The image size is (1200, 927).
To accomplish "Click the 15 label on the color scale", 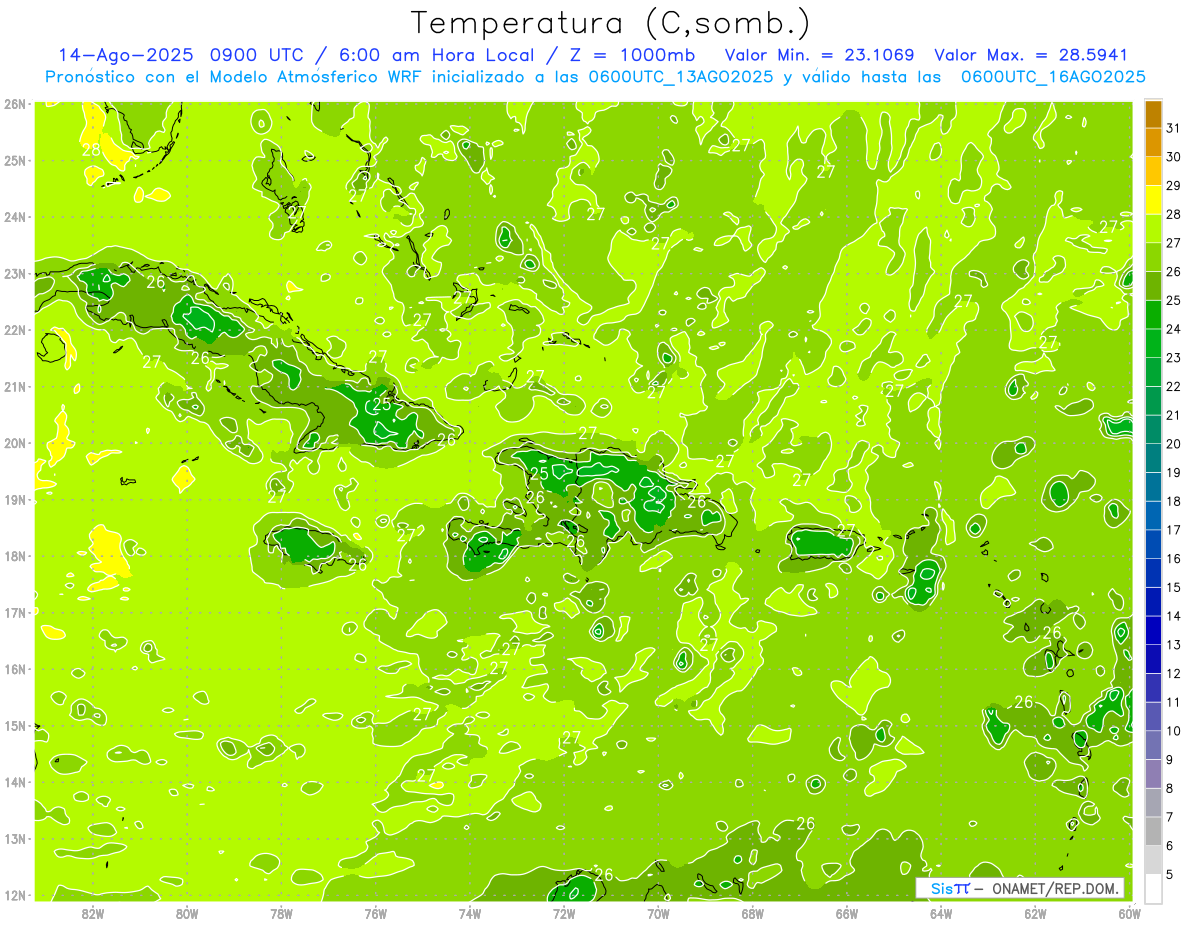I will (x=1174, y=587).
